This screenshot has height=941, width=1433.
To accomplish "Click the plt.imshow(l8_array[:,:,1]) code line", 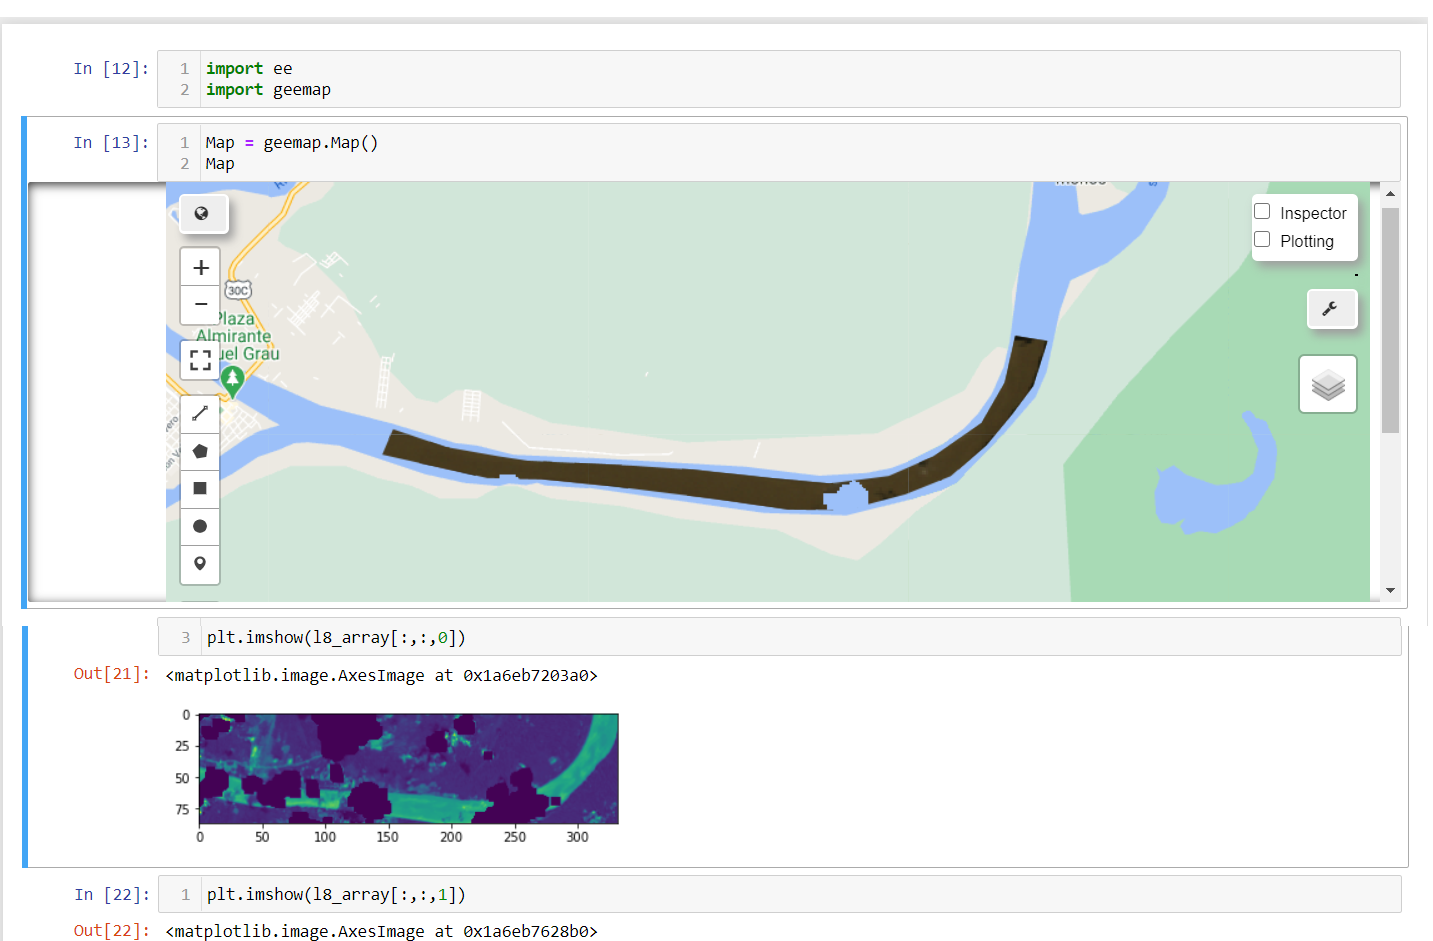I will [x=335, y=893].
